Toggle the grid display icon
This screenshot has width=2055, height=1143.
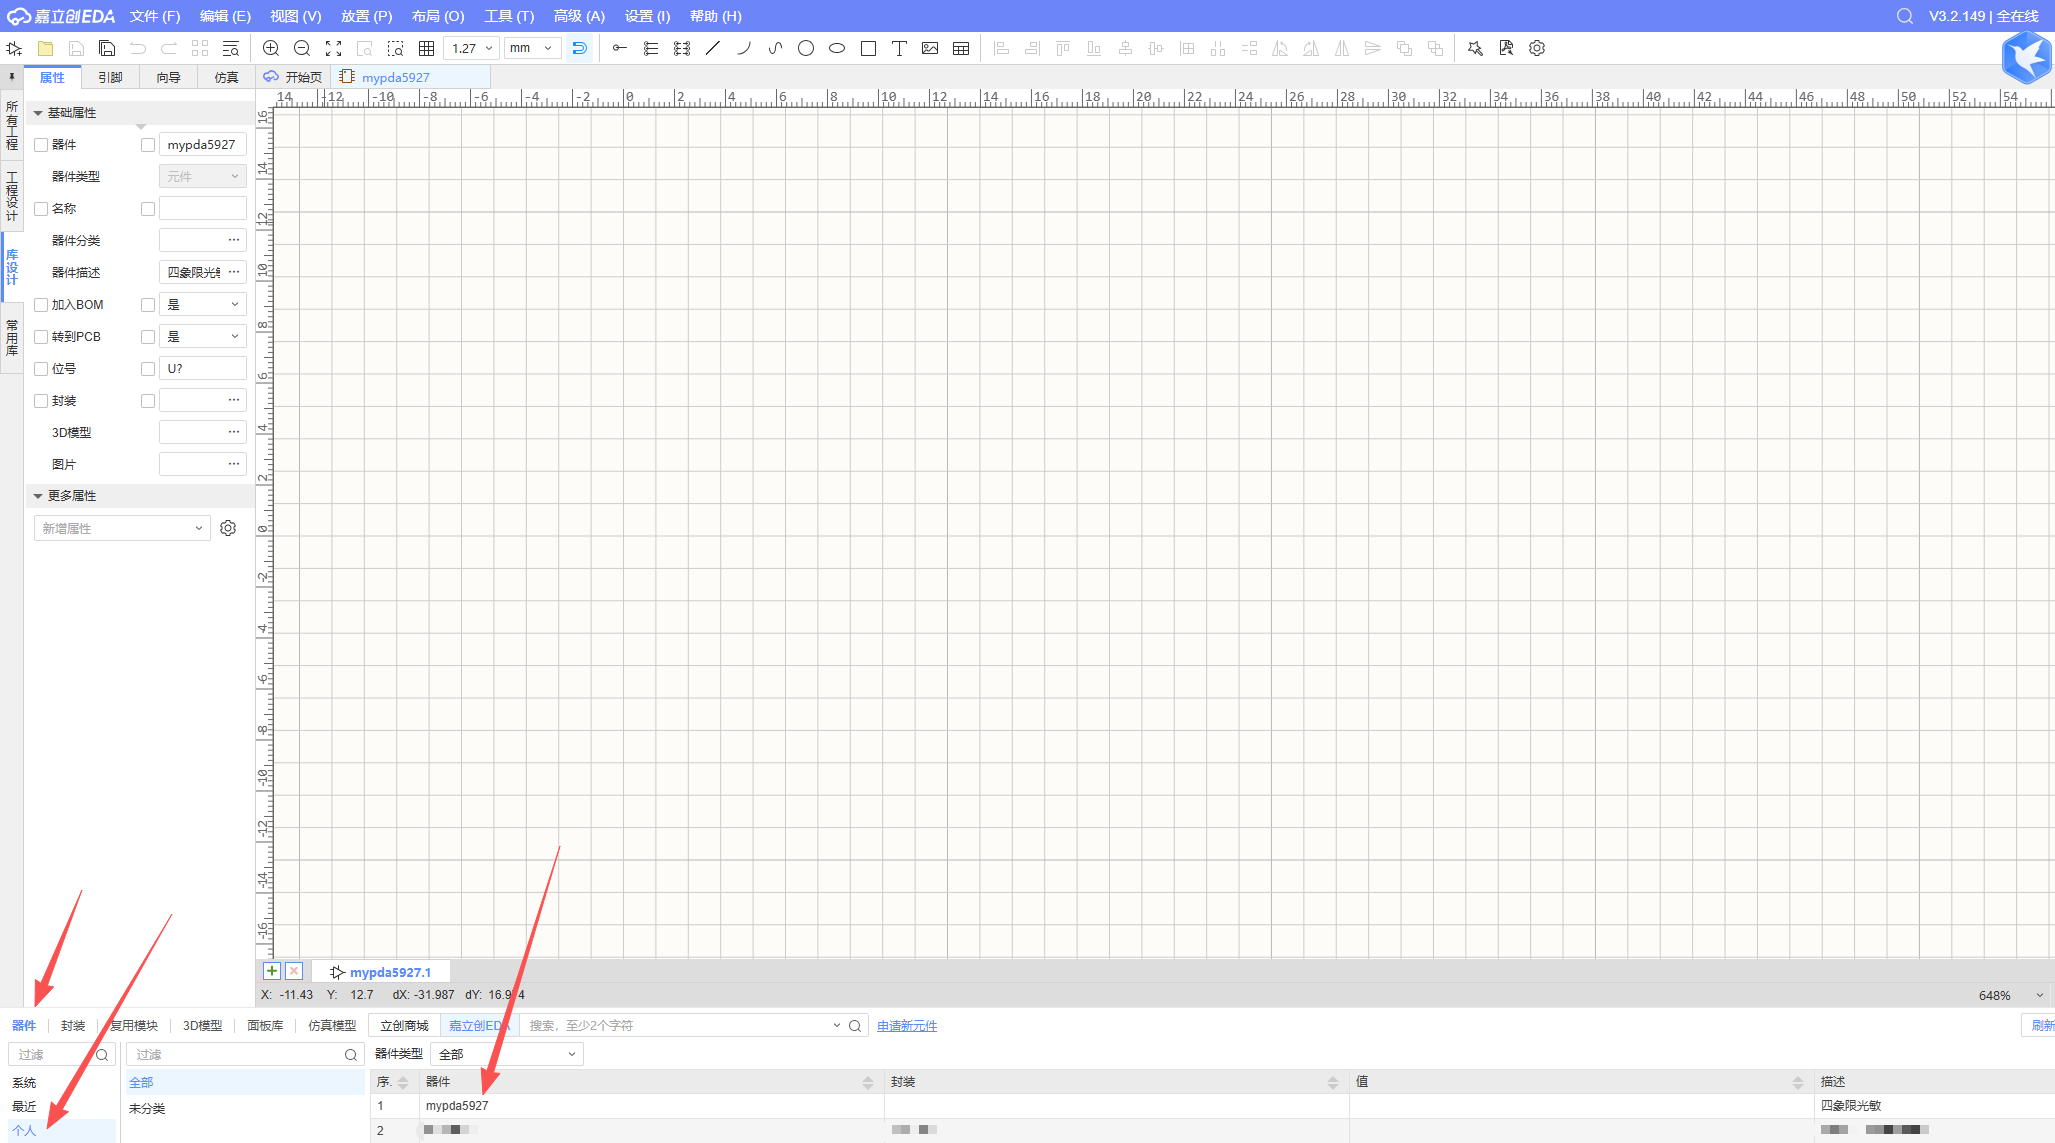[x=426, y=48]
